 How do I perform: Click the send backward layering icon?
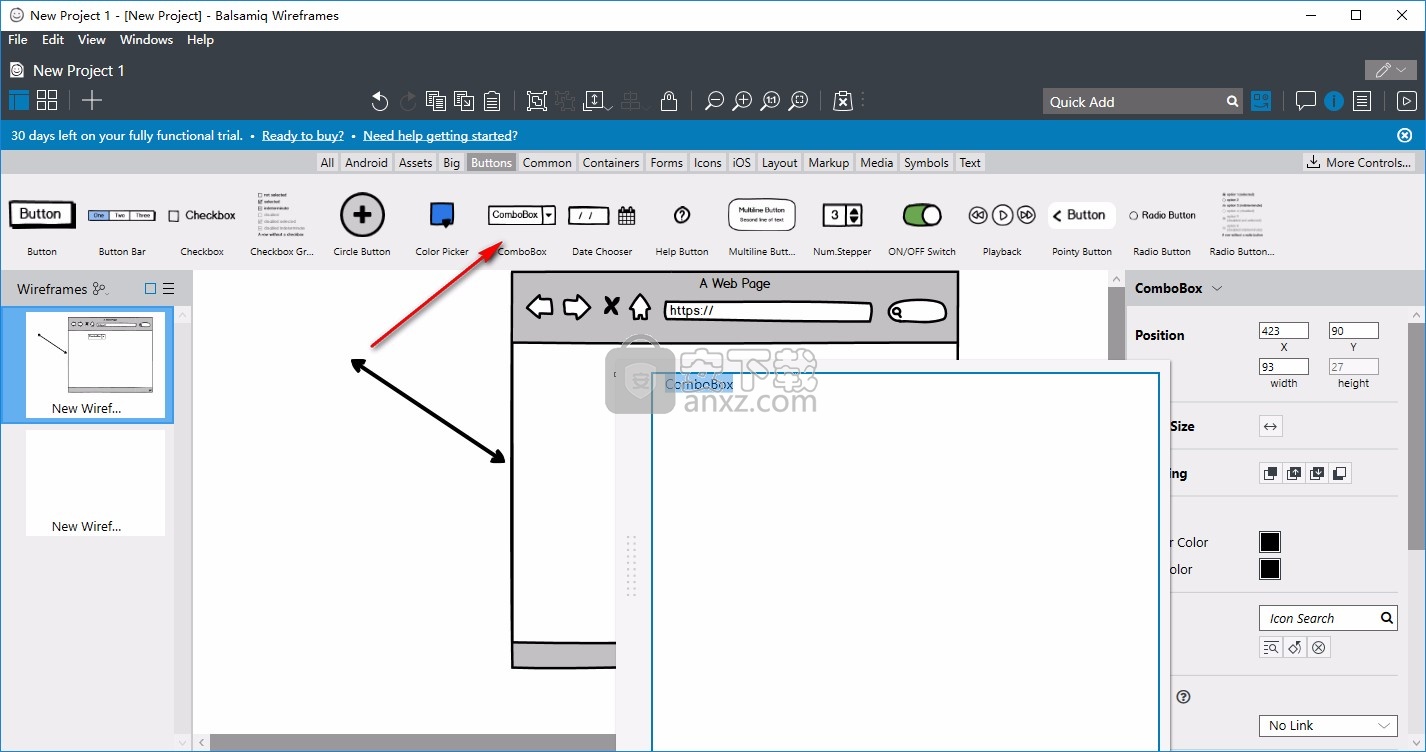1317,473
